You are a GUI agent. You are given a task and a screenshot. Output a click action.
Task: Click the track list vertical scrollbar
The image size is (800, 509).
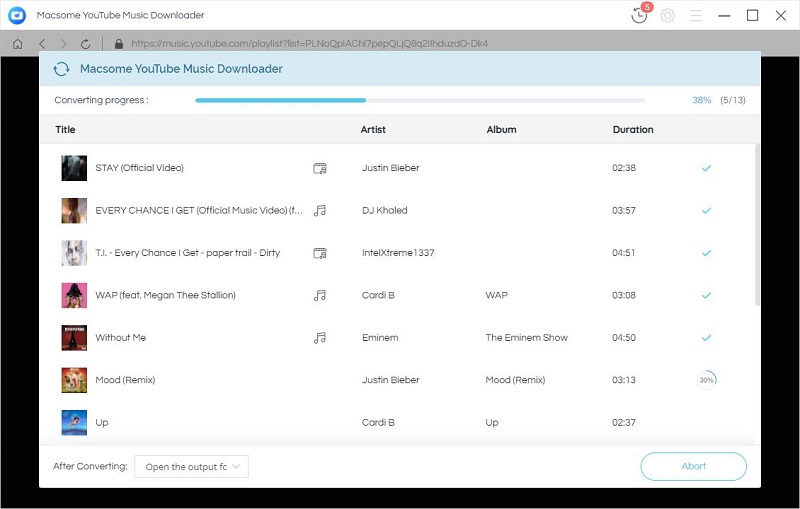click(757, 224)
